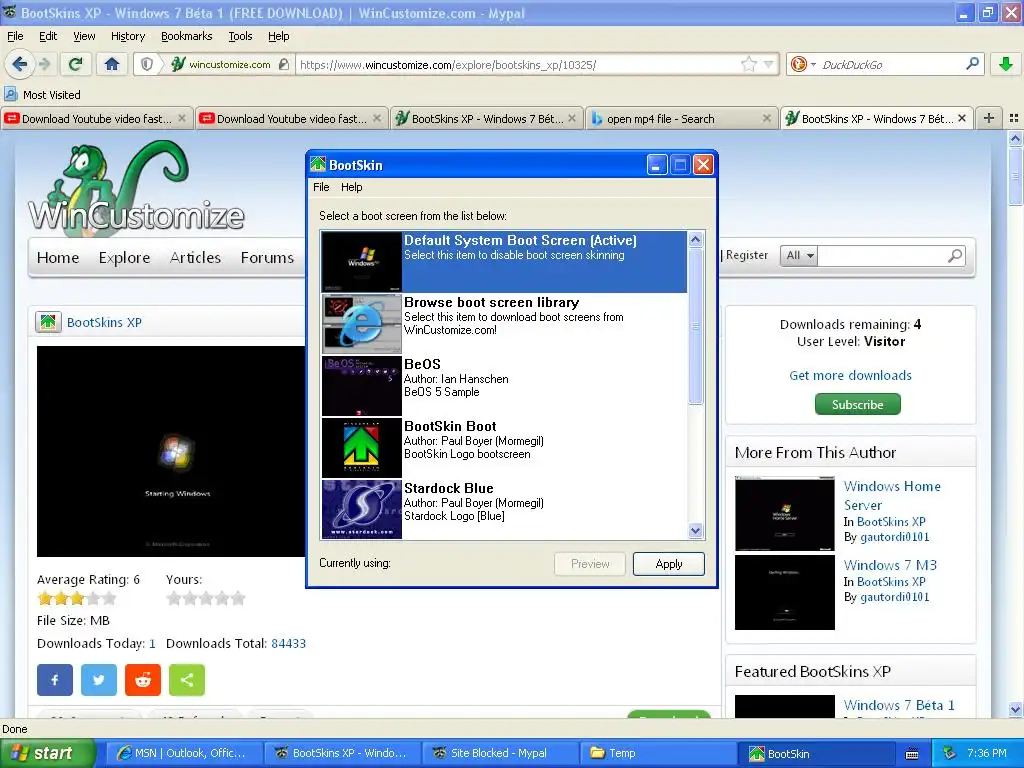The width and height of the screenshot is (1024, 768).
Task: Click the DuckDuckGo search magnifier icon
Action: click(x=972, y=64)
